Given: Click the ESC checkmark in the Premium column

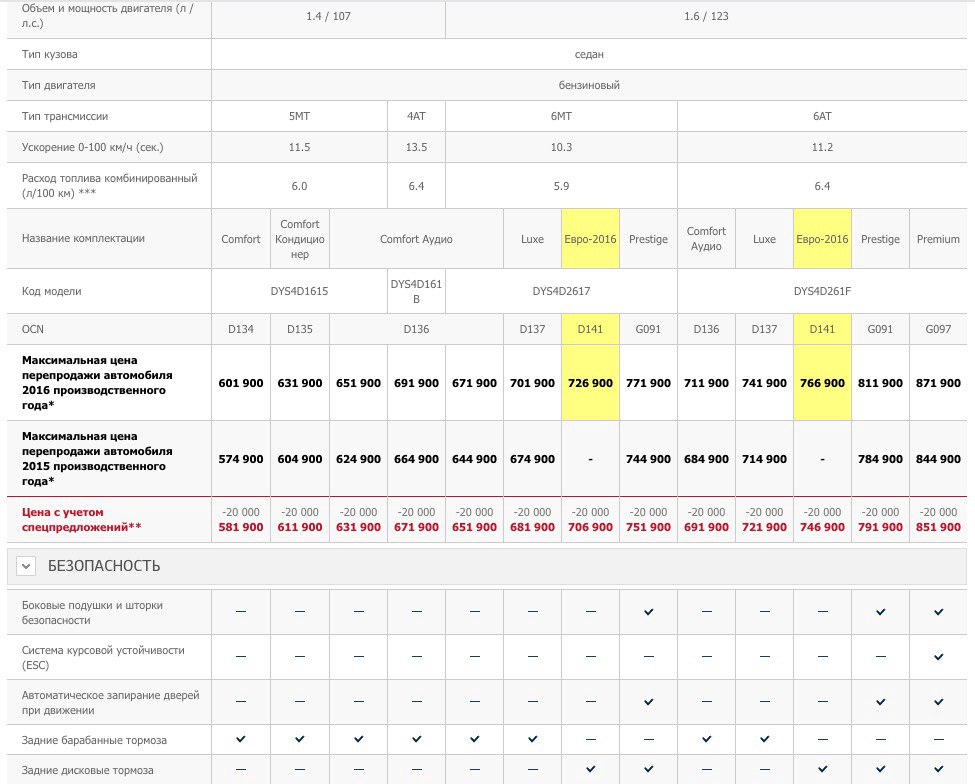Looking at the screenshot, I should pyautogui.click(x=938, y=657).
